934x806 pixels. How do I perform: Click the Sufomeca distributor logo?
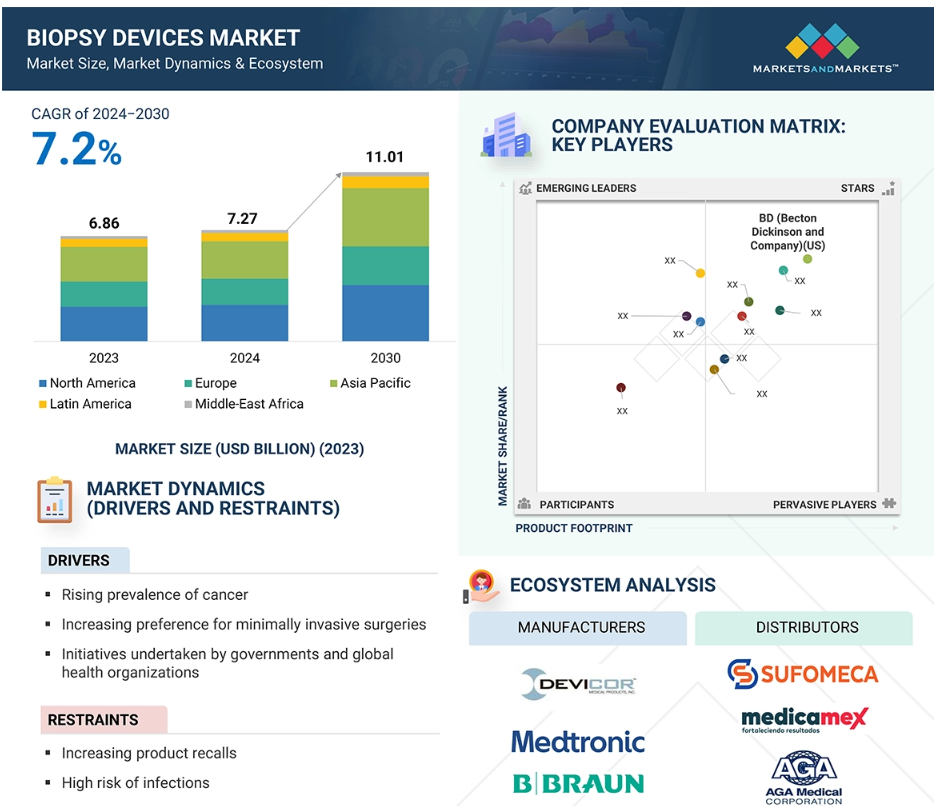(x=802, y=674)
